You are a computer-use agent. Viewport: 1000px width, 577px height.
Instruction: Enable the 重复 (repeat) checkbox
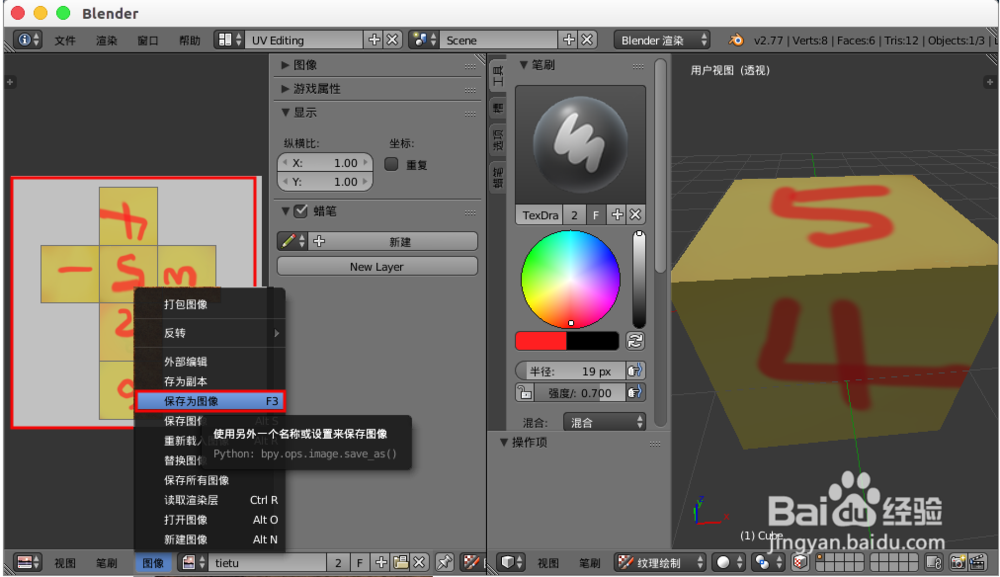tap(392, 164)
